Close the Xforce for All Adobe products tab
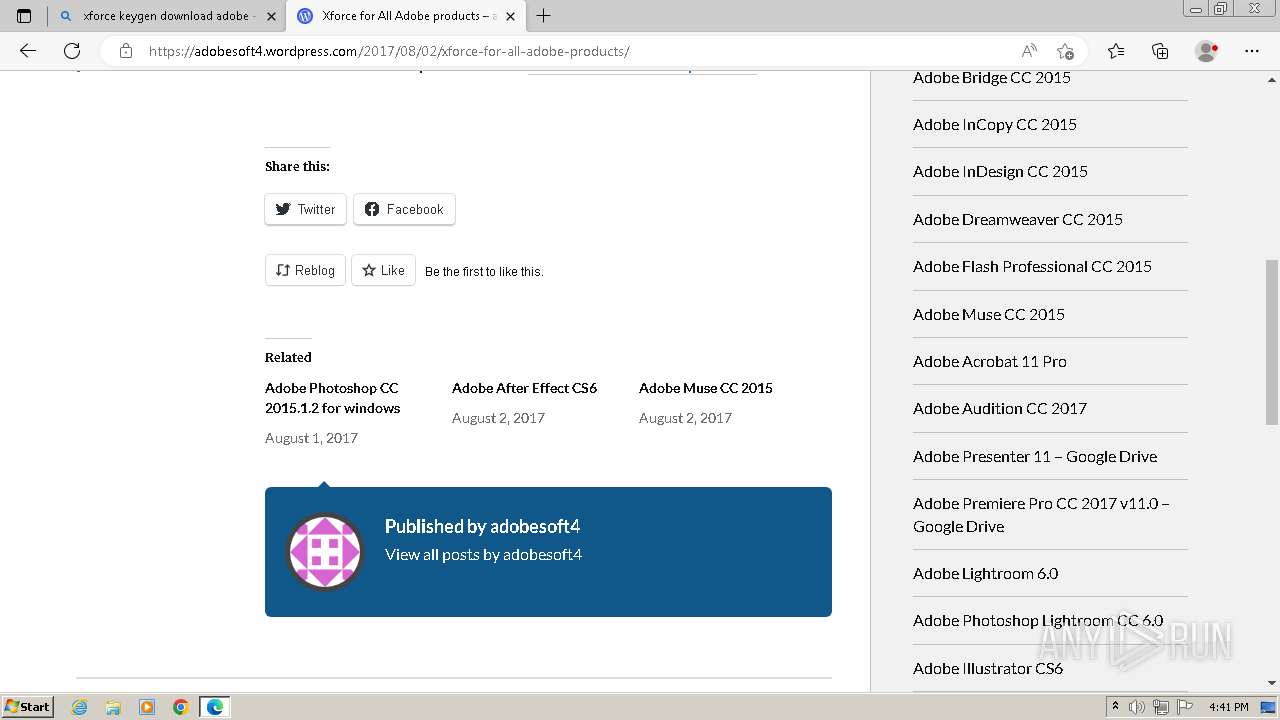The width and height of the screenshot is (1280, 720). coord(511,16)
